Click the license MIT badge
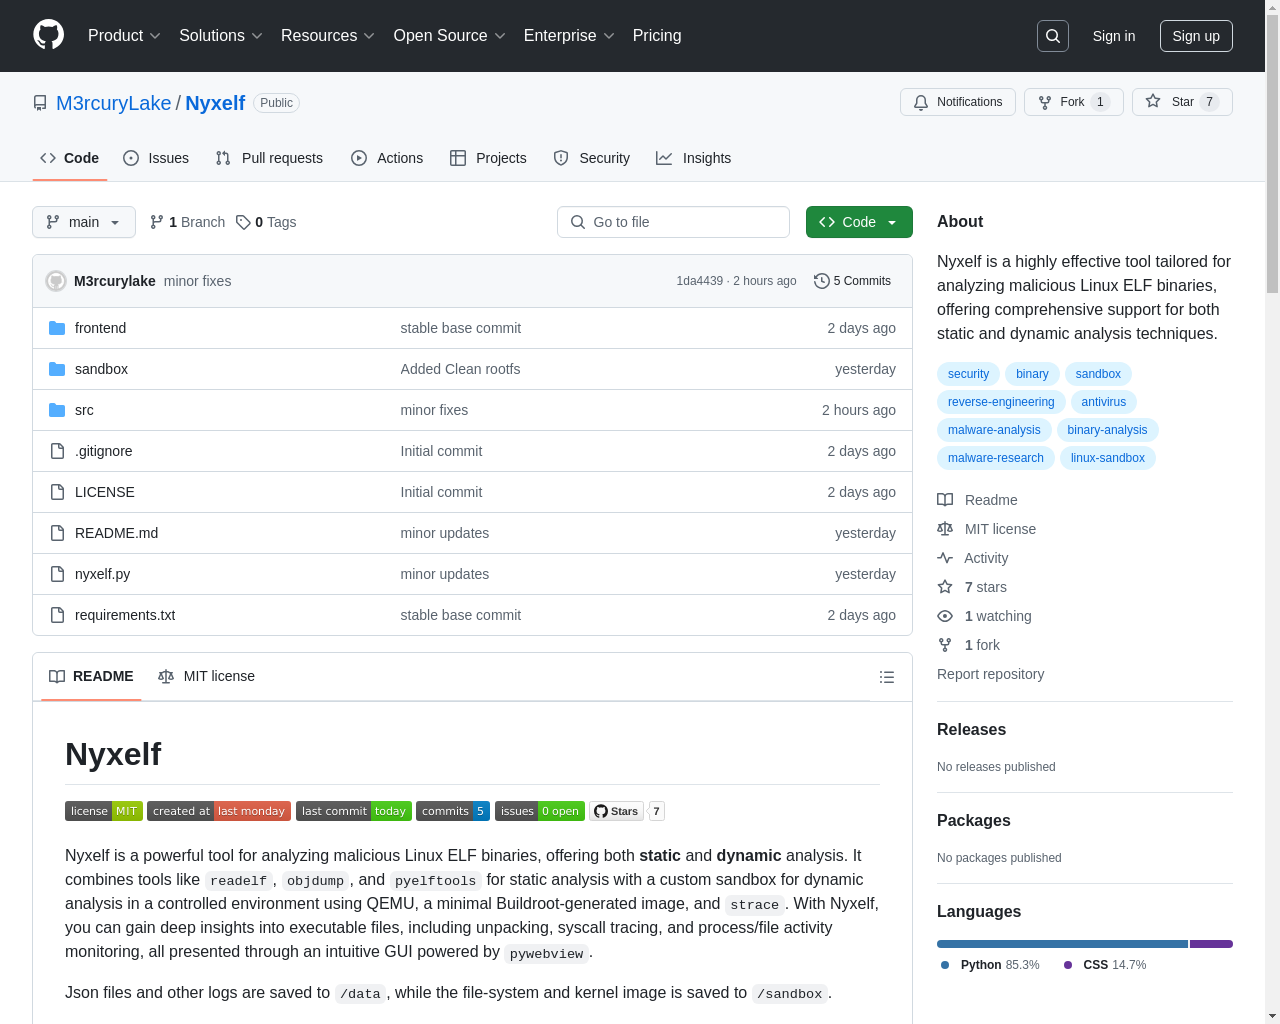Viewport: 1280px width, 1024px height. (x=104, y=811)
